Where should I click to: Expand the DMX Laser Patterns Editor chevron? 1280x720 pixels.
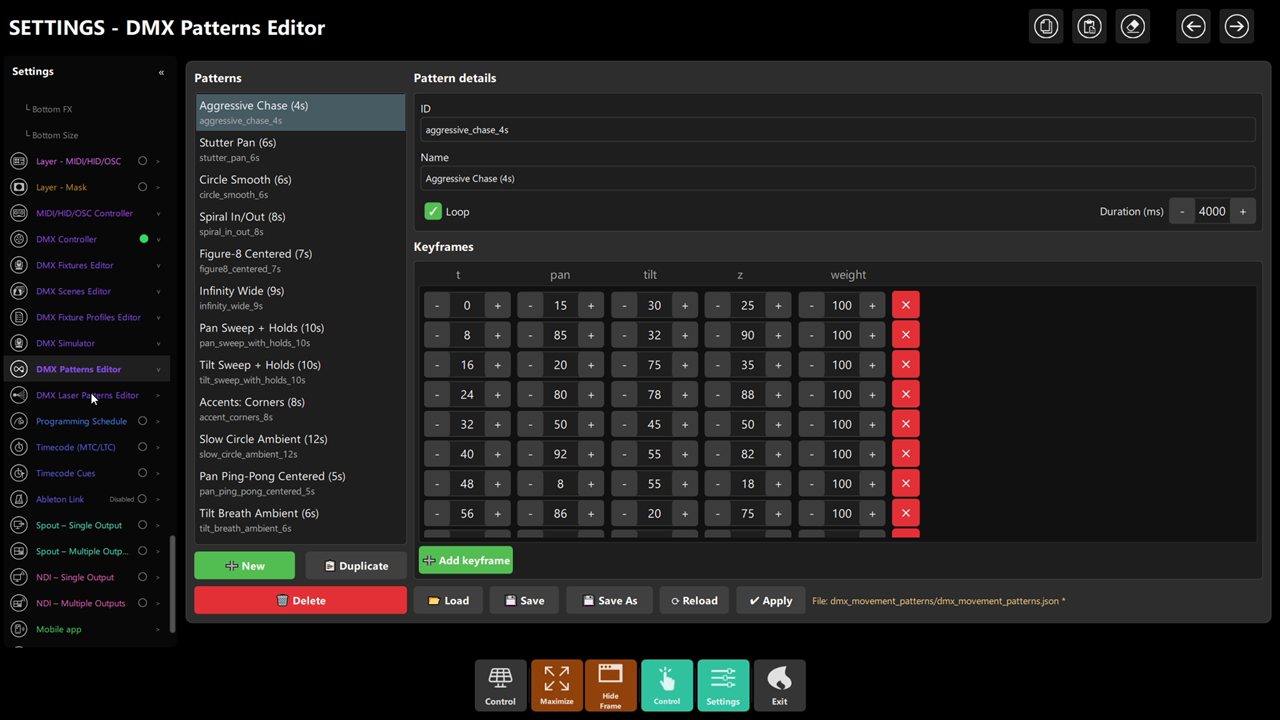click(158, 395)
